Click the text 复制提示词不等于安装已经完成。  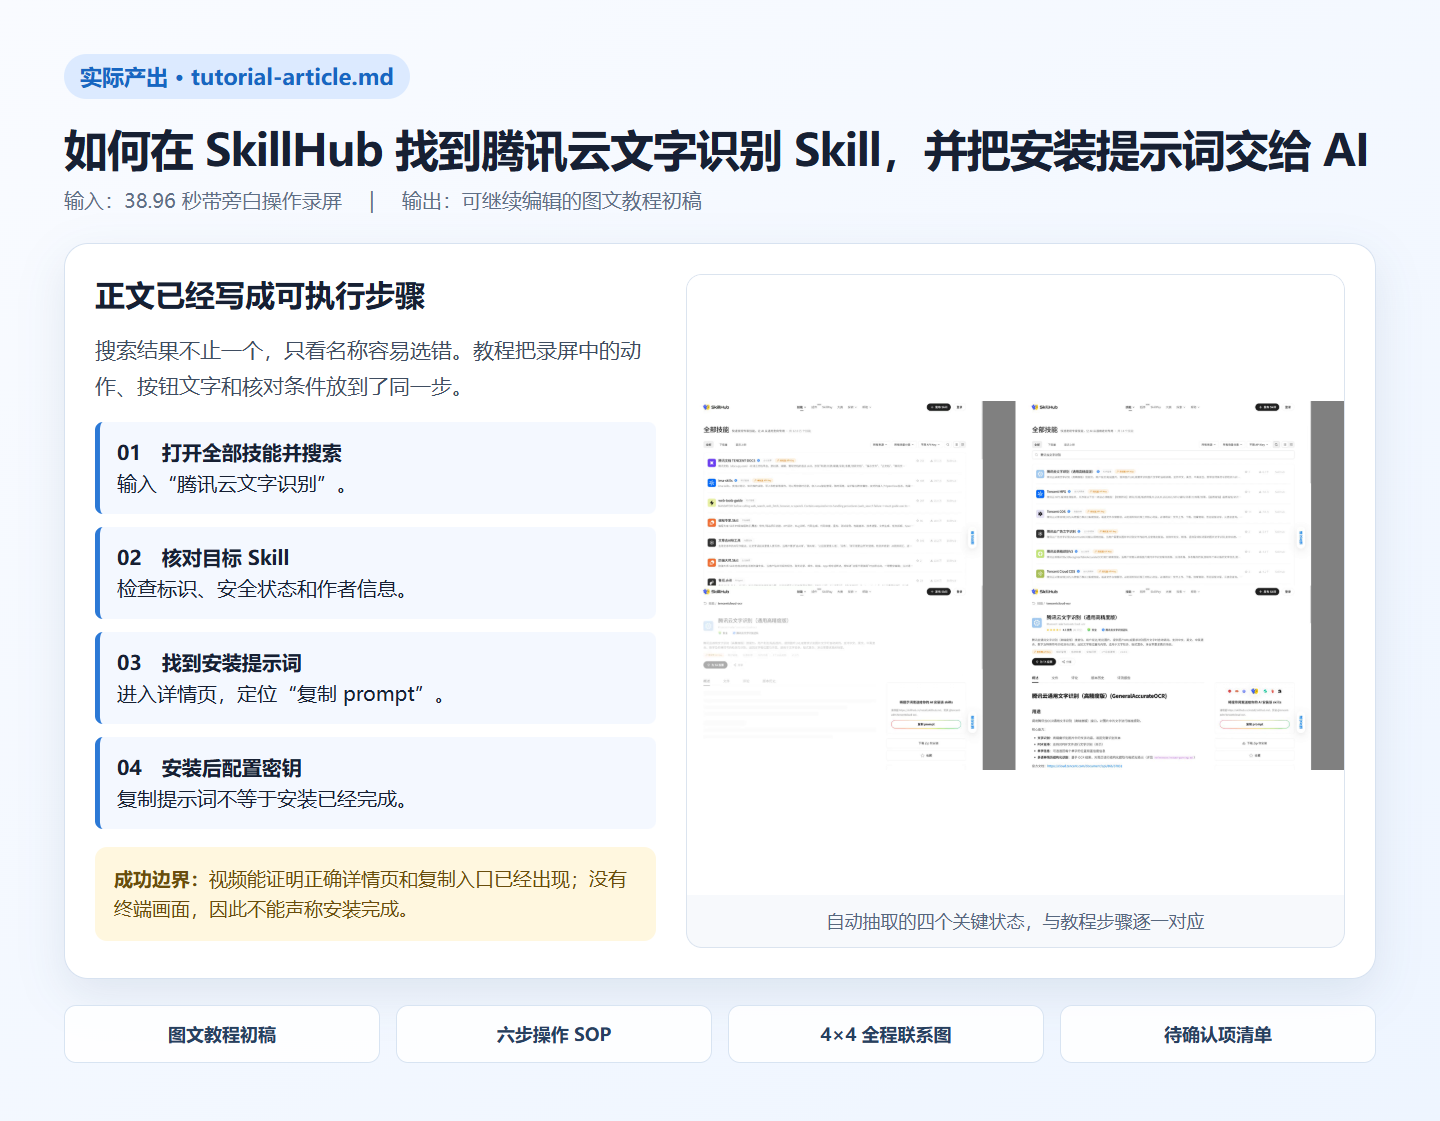[262, 799]
